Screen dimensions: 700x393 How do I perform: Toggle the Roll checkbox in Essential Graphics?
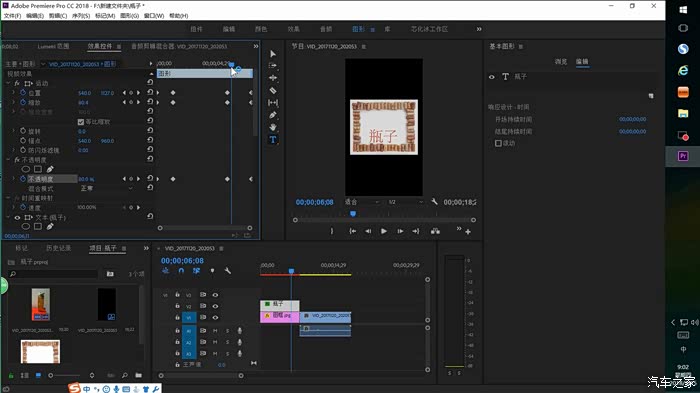pos(498,143)
